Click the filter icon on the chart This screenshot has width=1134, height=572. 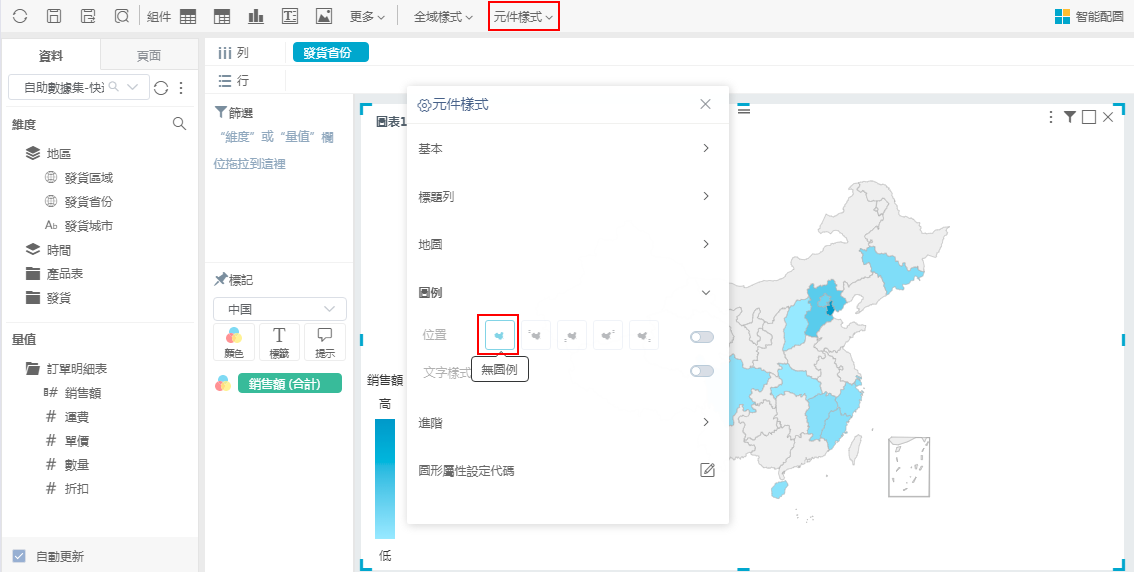(x=1070, y=117)
